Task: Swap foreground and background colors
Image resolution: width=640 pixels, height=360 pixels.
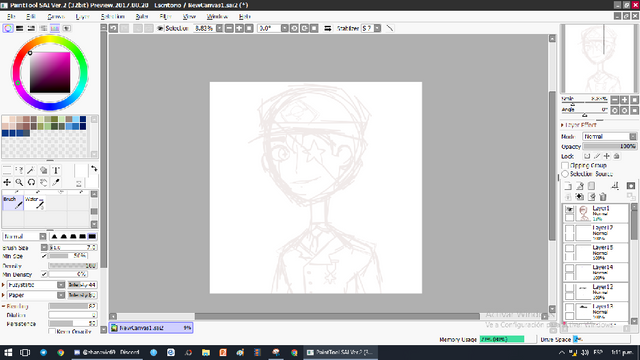Action: 94,169
